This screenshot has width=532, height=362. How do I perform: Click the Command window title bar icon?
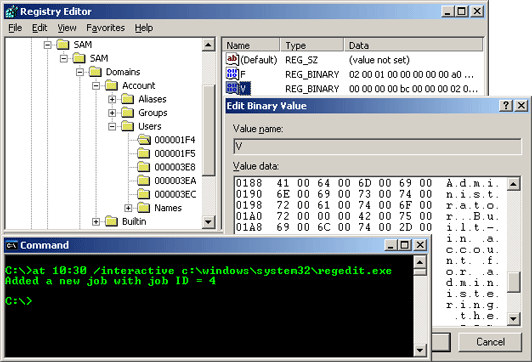coord(12,245)
